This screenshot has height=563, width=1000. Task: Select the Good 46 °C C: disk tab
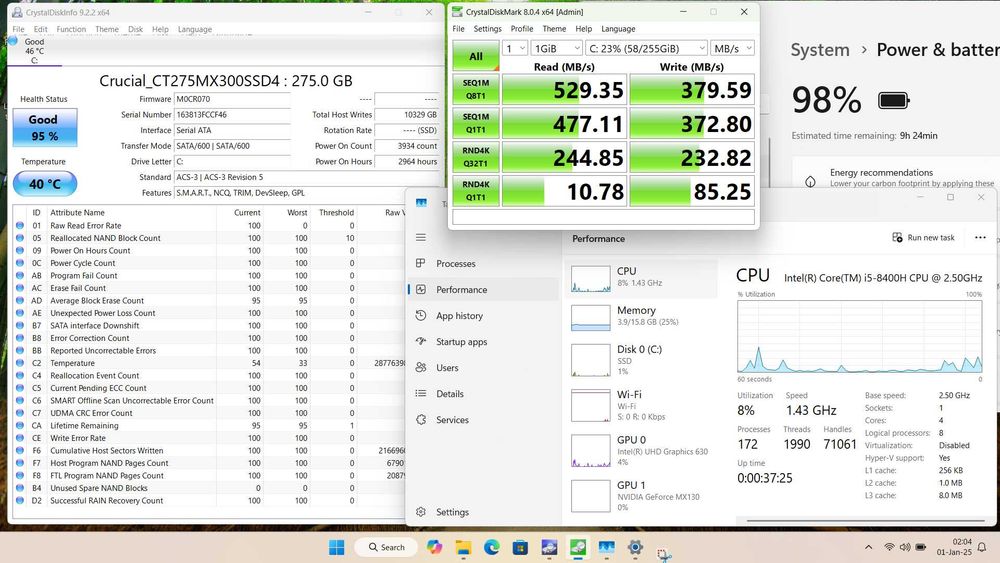pyautogui.click(x=34, y=50)
